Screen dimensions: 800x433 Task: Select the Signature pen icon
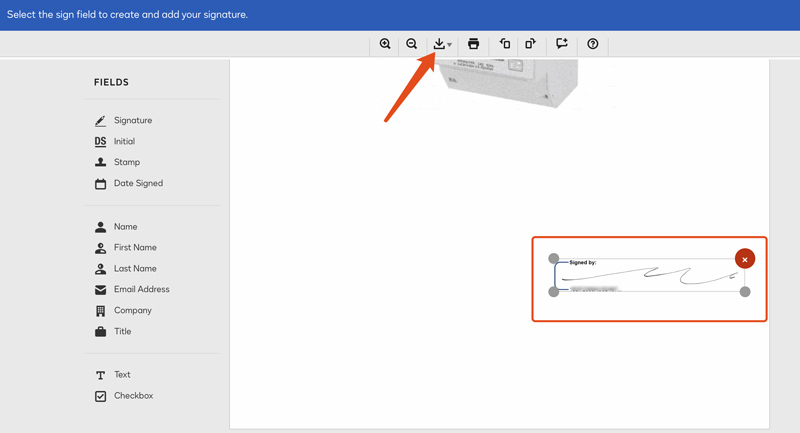point(101,121)
